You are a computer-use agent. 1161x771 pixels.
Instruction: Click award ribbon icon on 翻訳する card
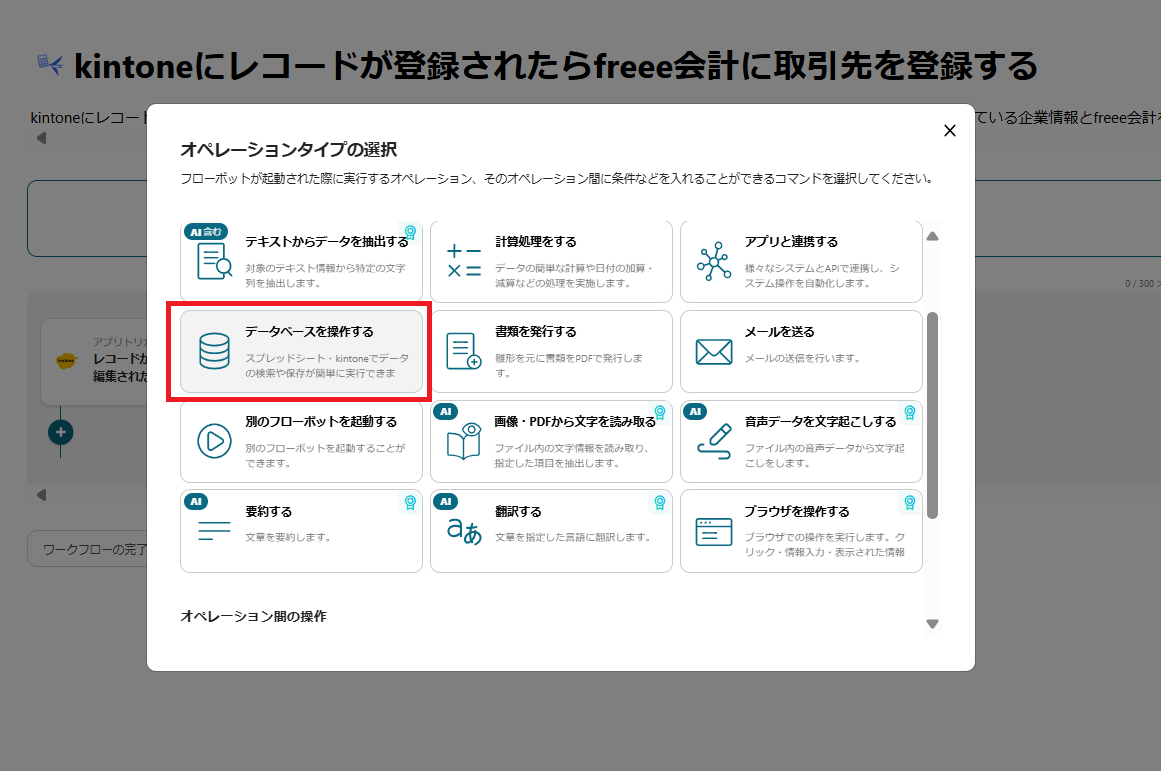[x=660, y=503]
